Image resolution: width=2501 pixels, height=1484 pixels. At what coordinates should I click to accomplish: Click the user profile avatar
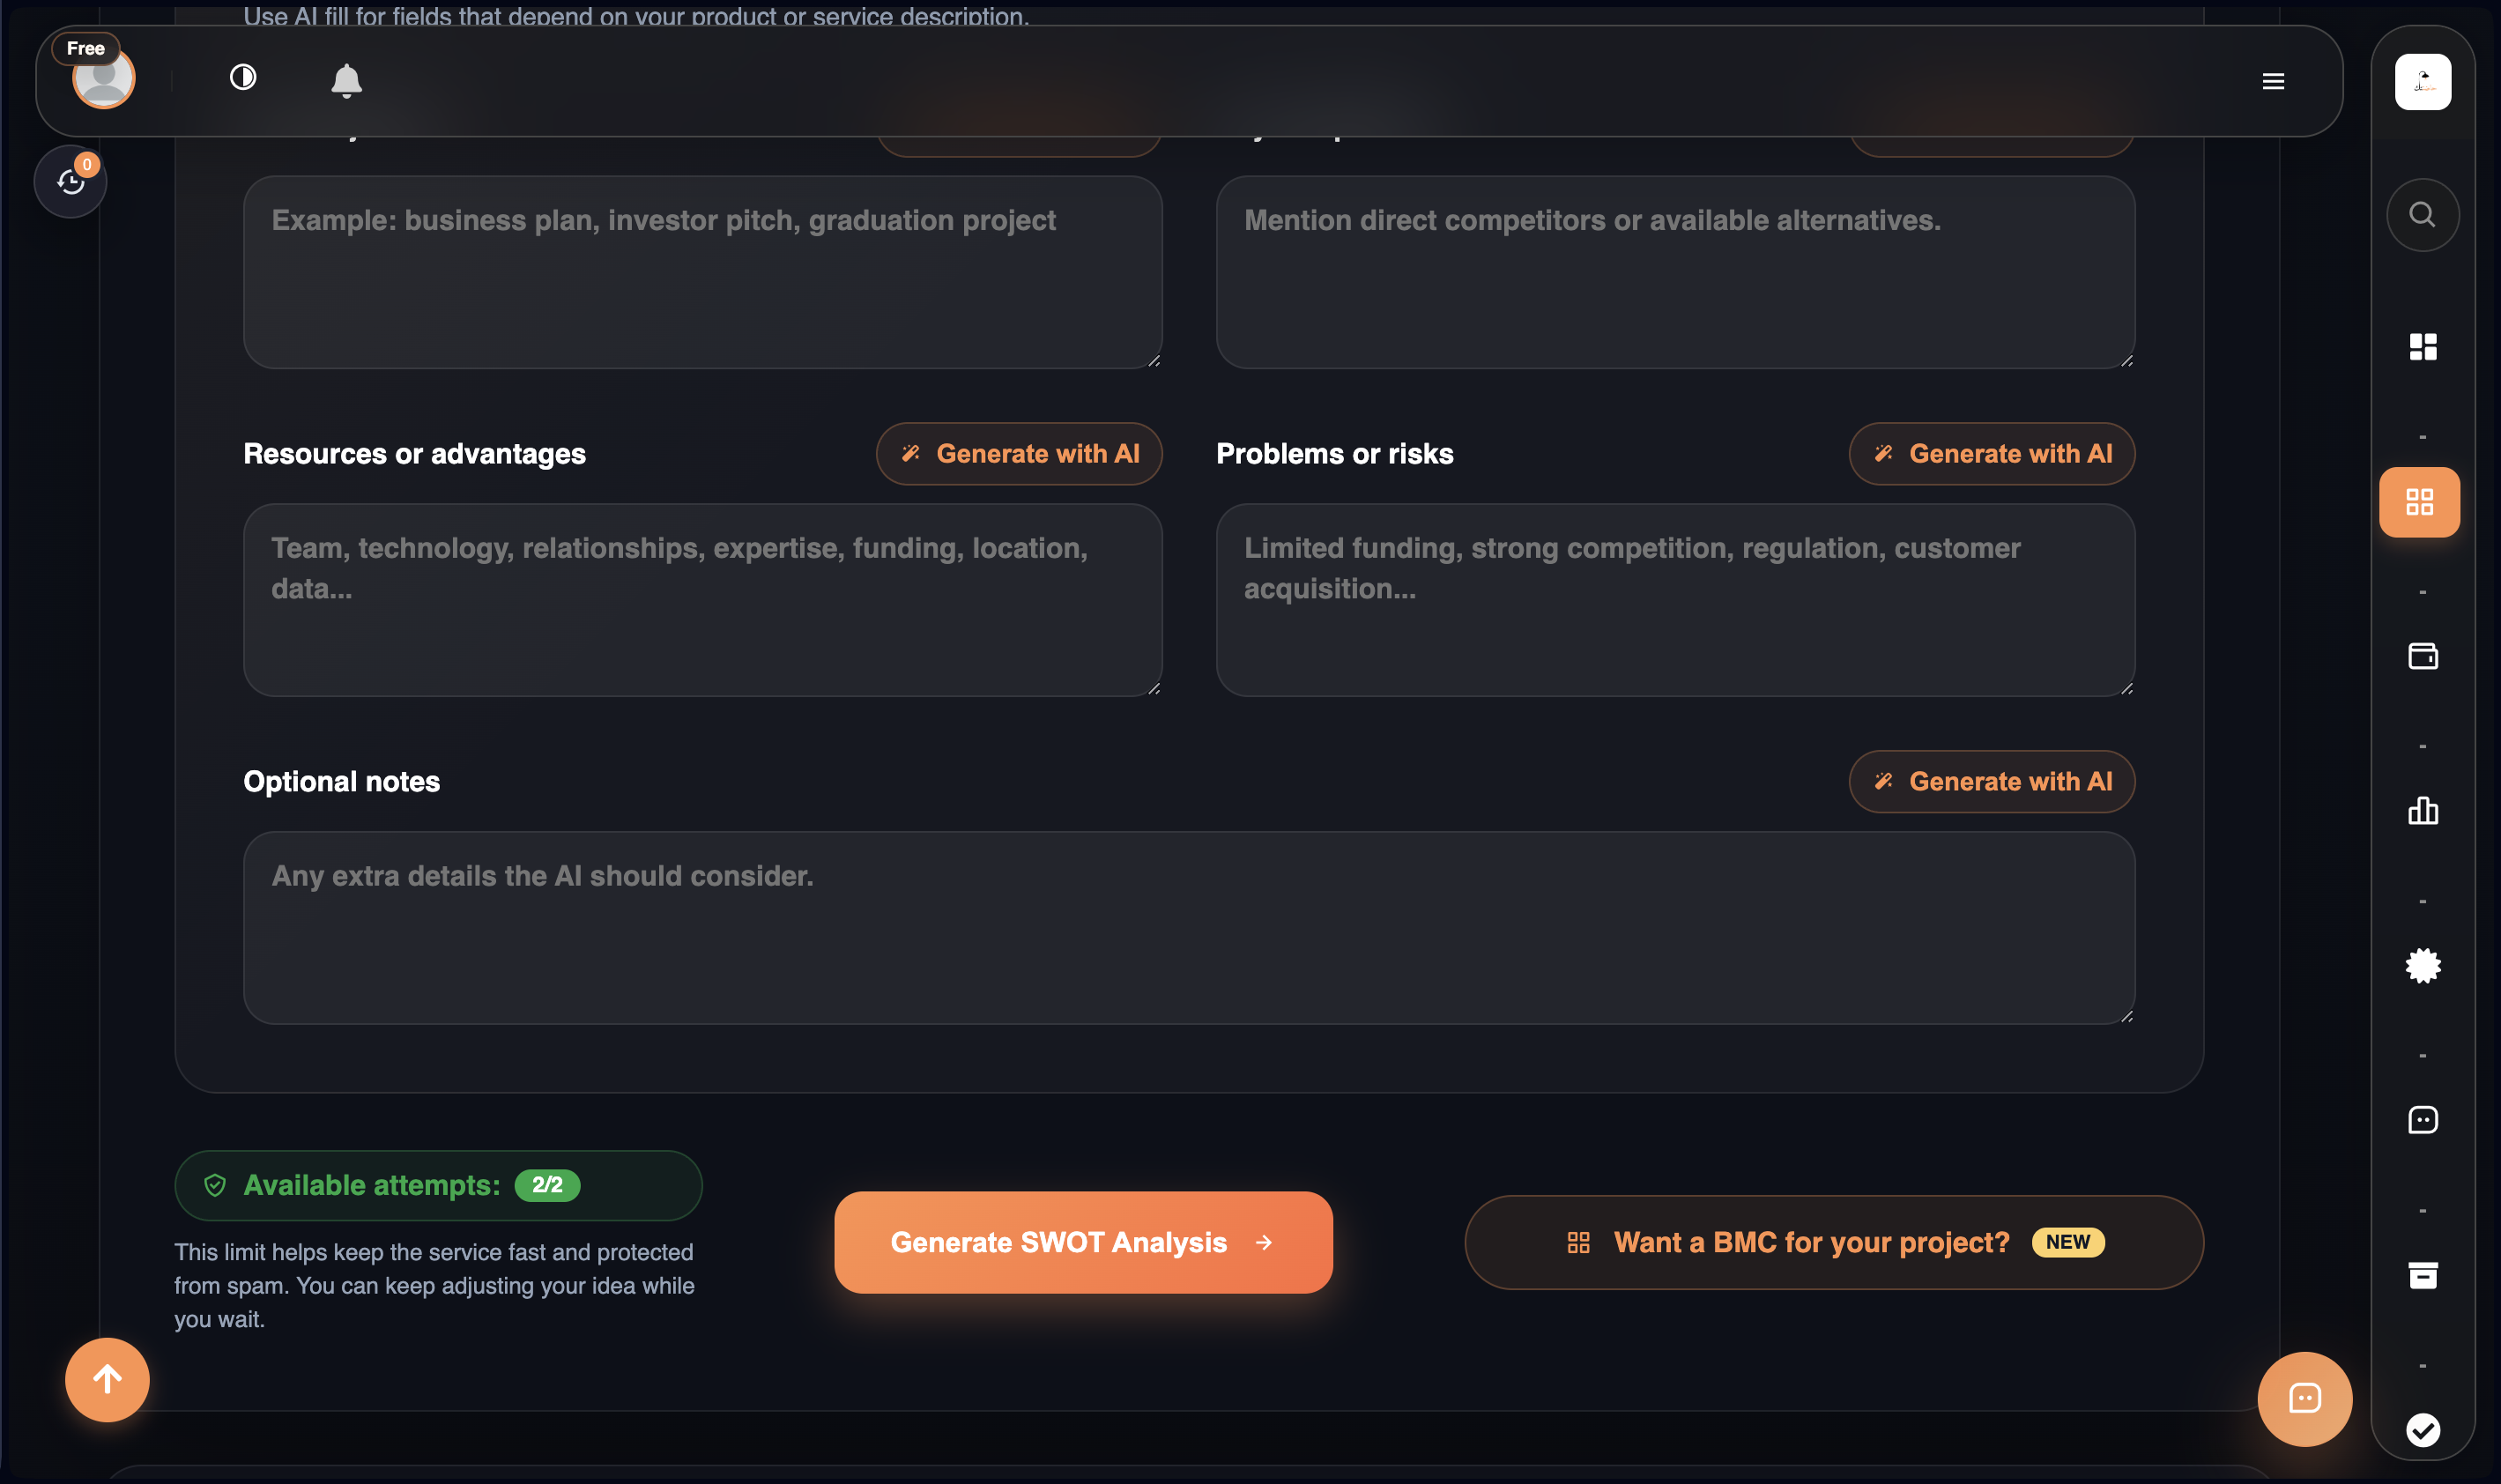pos(104,78)
